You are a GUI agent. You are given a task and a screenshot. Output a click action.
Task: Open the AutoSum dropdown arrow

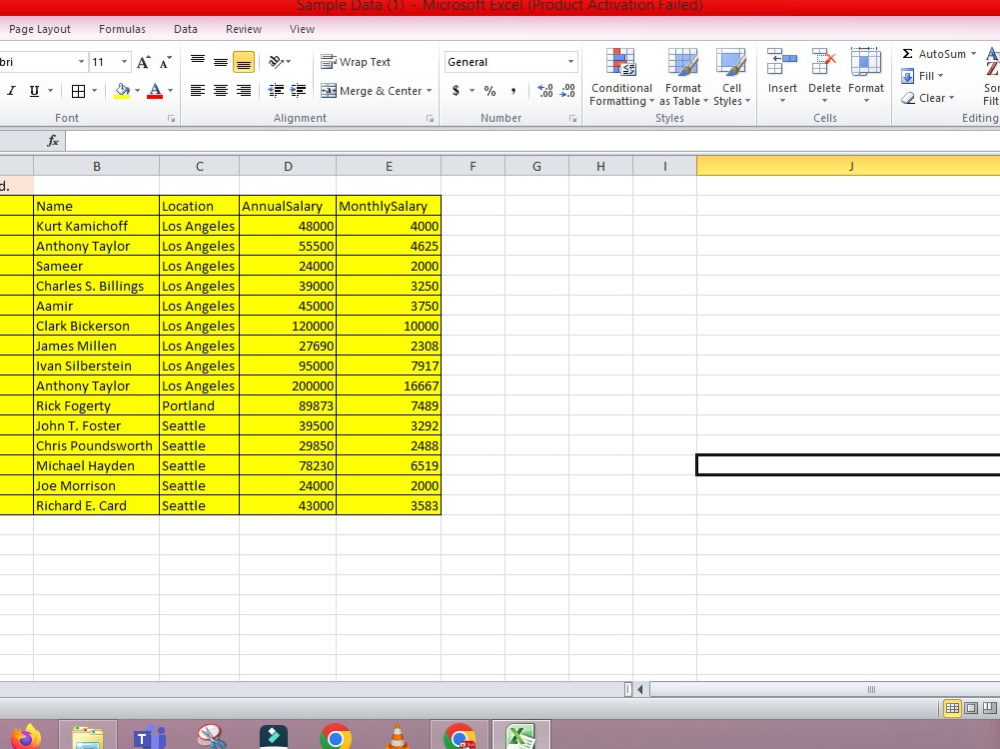pos(973,54)
